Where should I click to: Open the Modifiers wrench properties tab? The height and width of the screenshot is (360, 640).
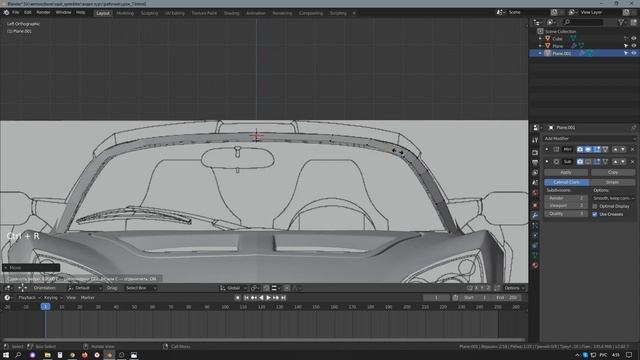point(535,216)
